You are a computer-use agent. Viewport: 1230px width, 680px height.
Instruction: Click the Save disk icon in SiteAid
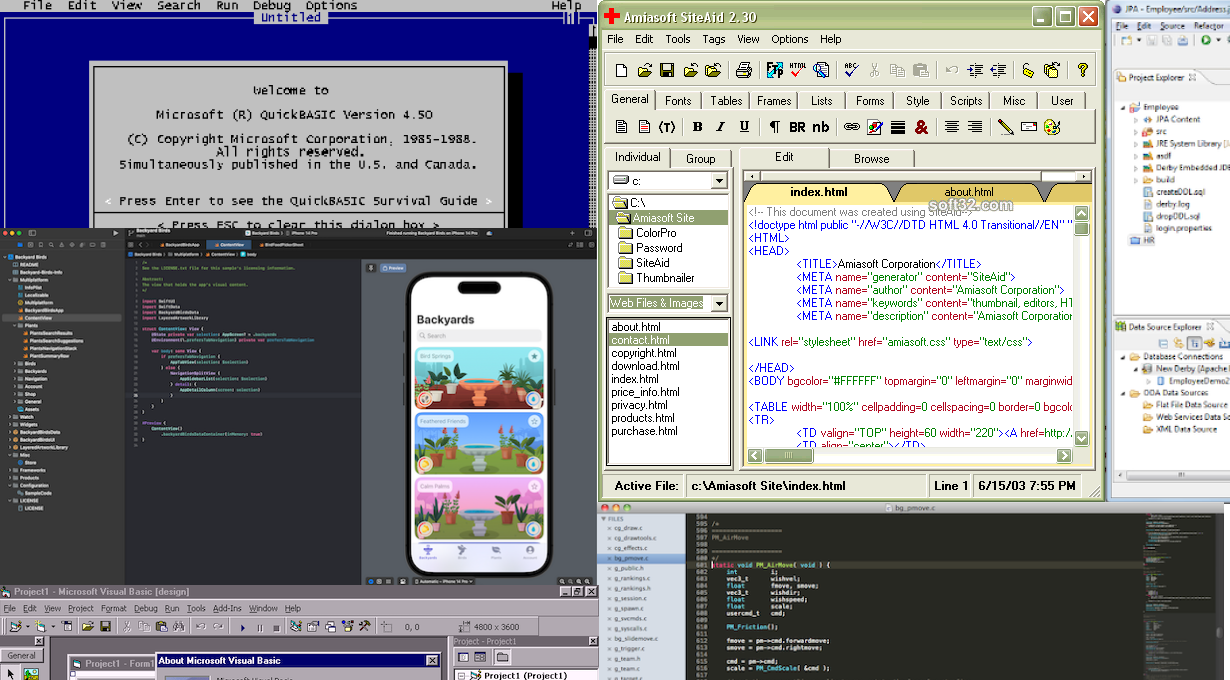pyautogui.click(x=666, y=70)
